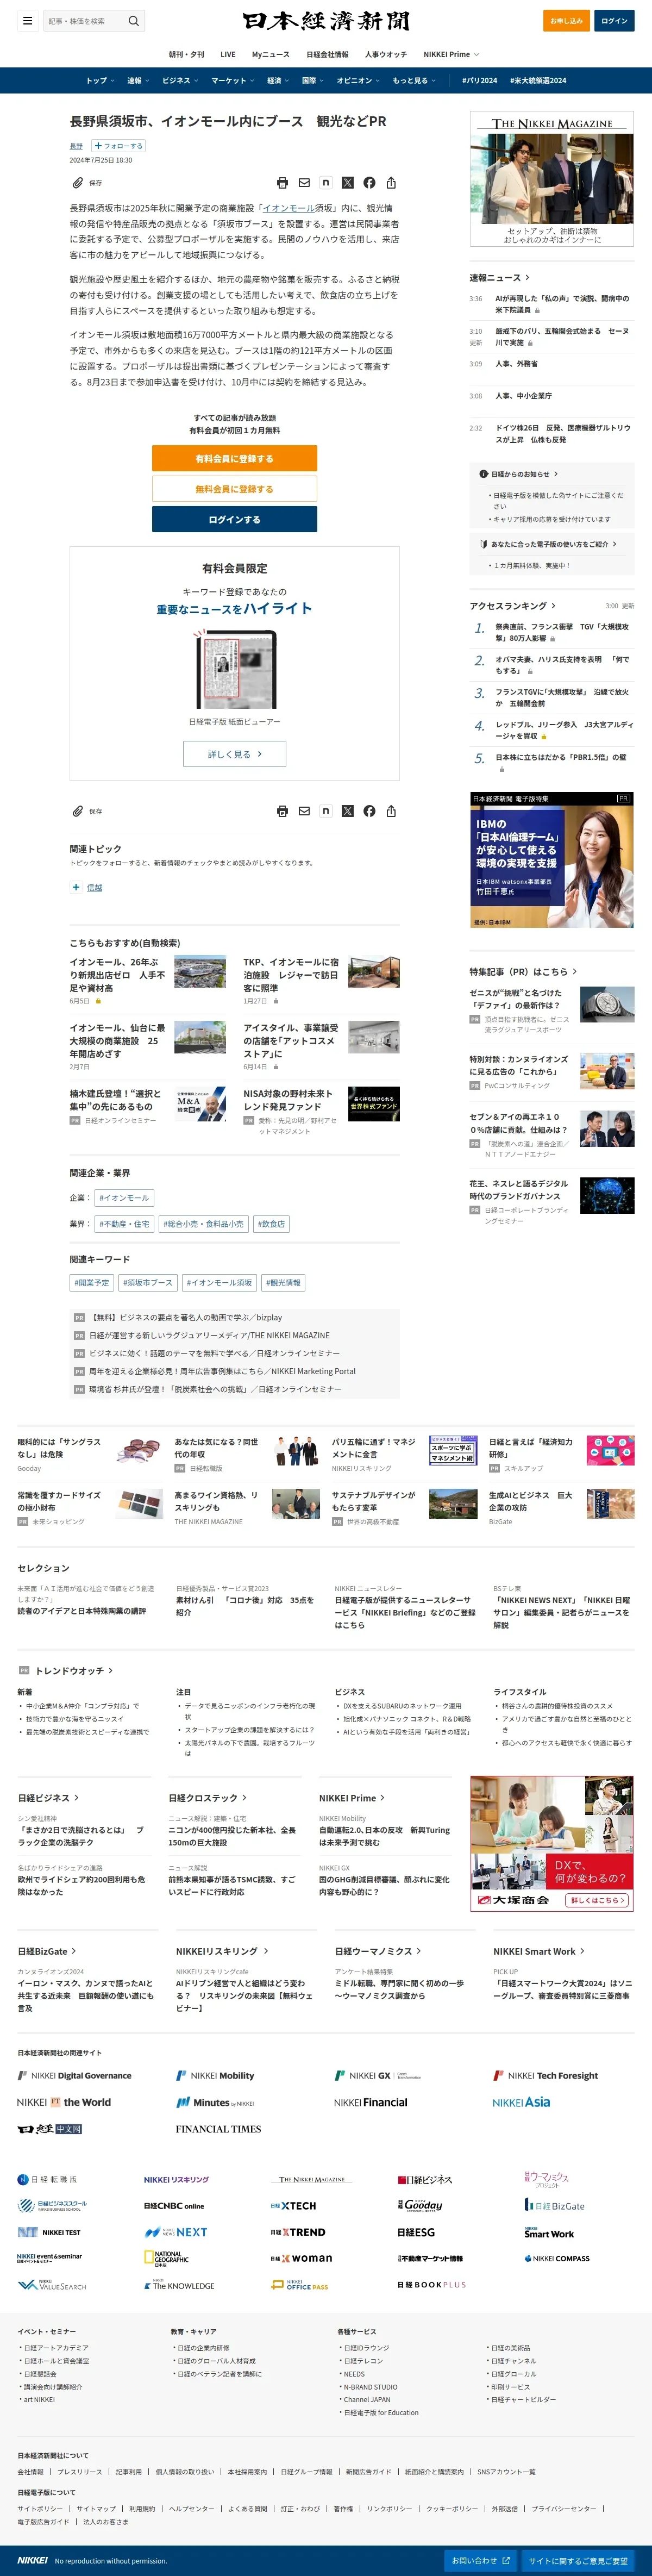Click the bottom paperclip 保存 icon
652x2576 pixels.
pyautogui.click(x=78, y=811)
